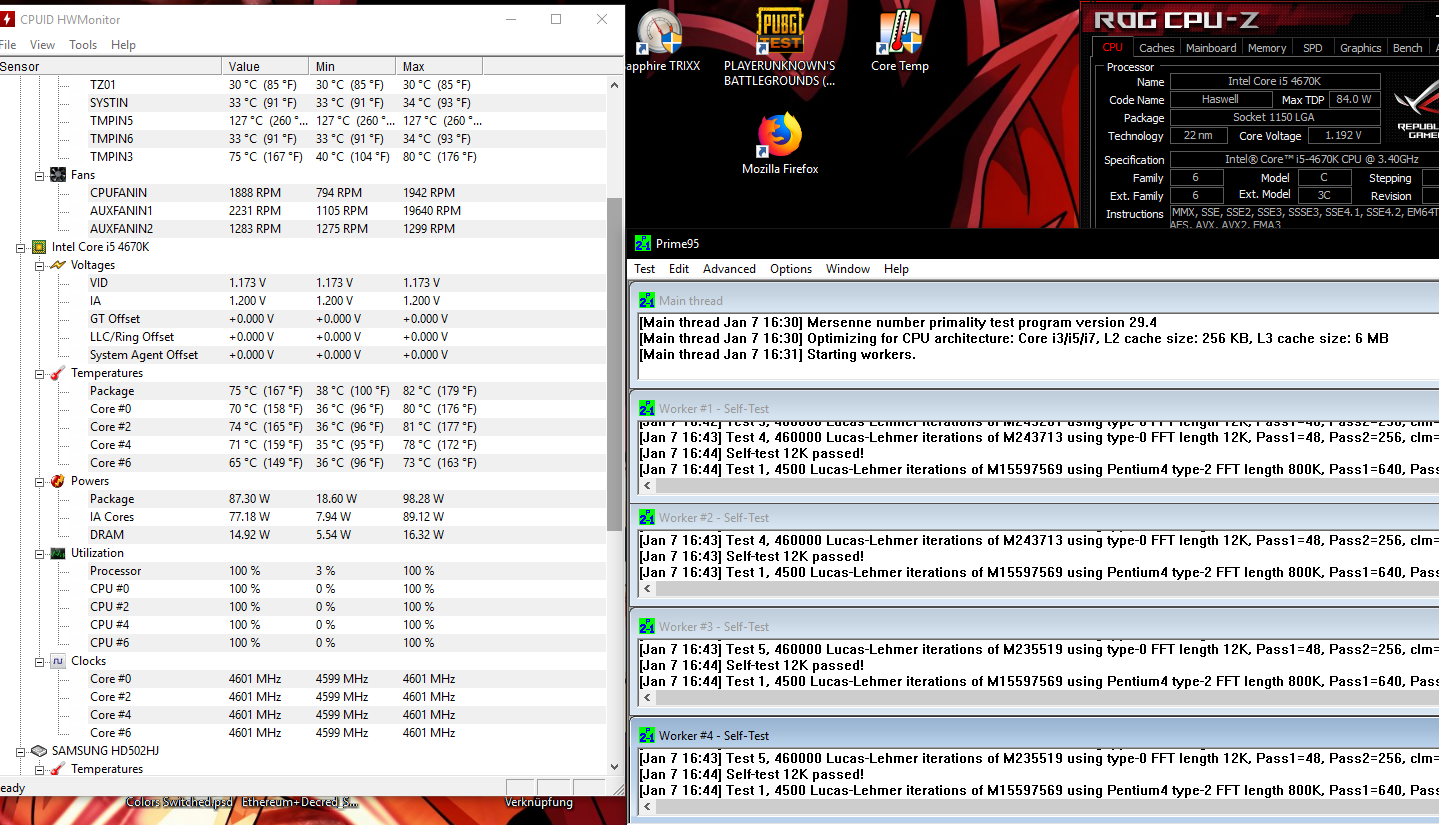The width and height of the screenshot is (1439, 825).
Task: Click the SAMSUNG HD502HJ drive icon
Action: pyautogui.click(x=39, y=751)
